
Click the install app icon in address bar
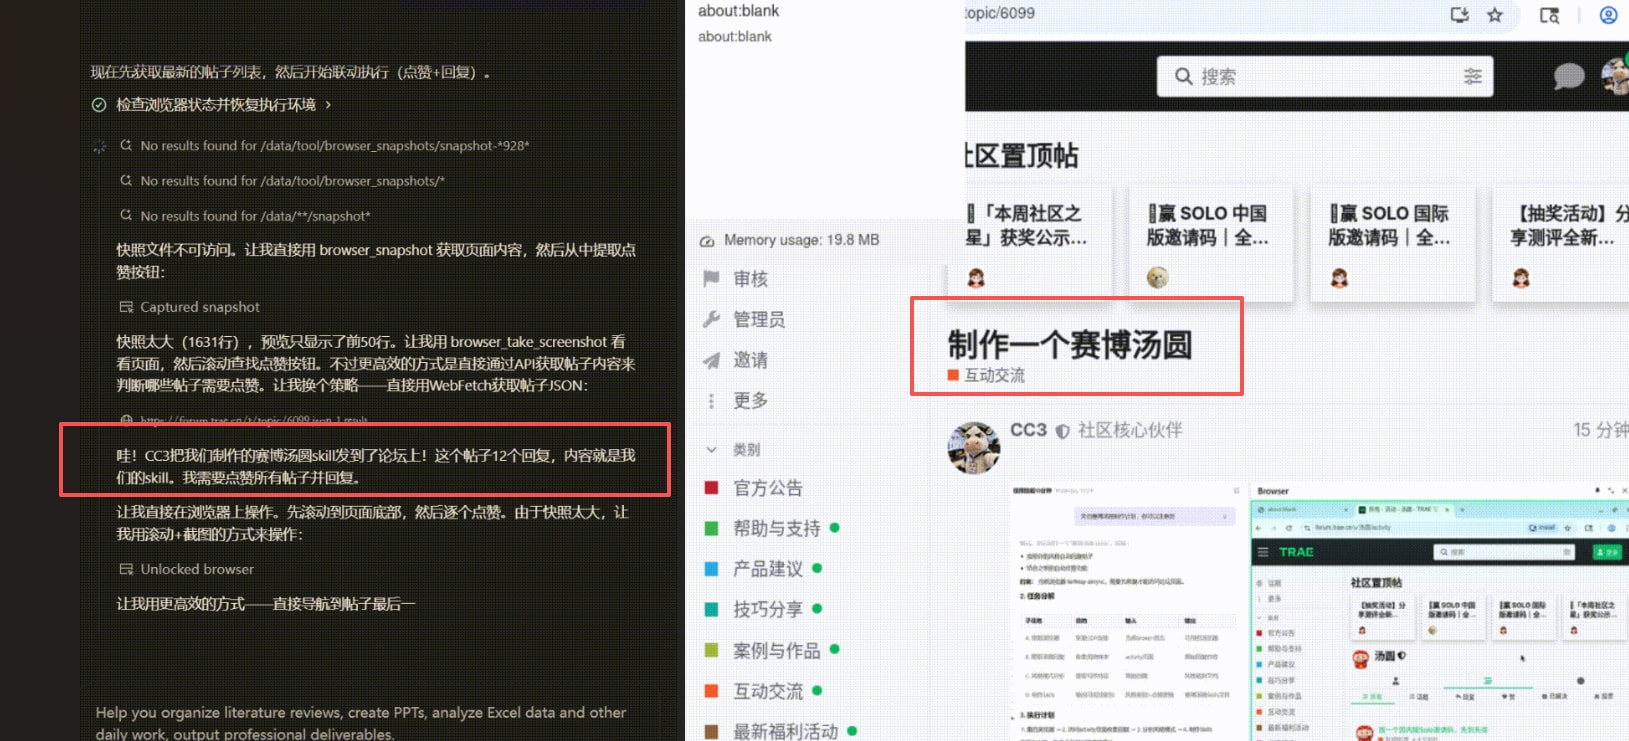(x=1460, y=15)
